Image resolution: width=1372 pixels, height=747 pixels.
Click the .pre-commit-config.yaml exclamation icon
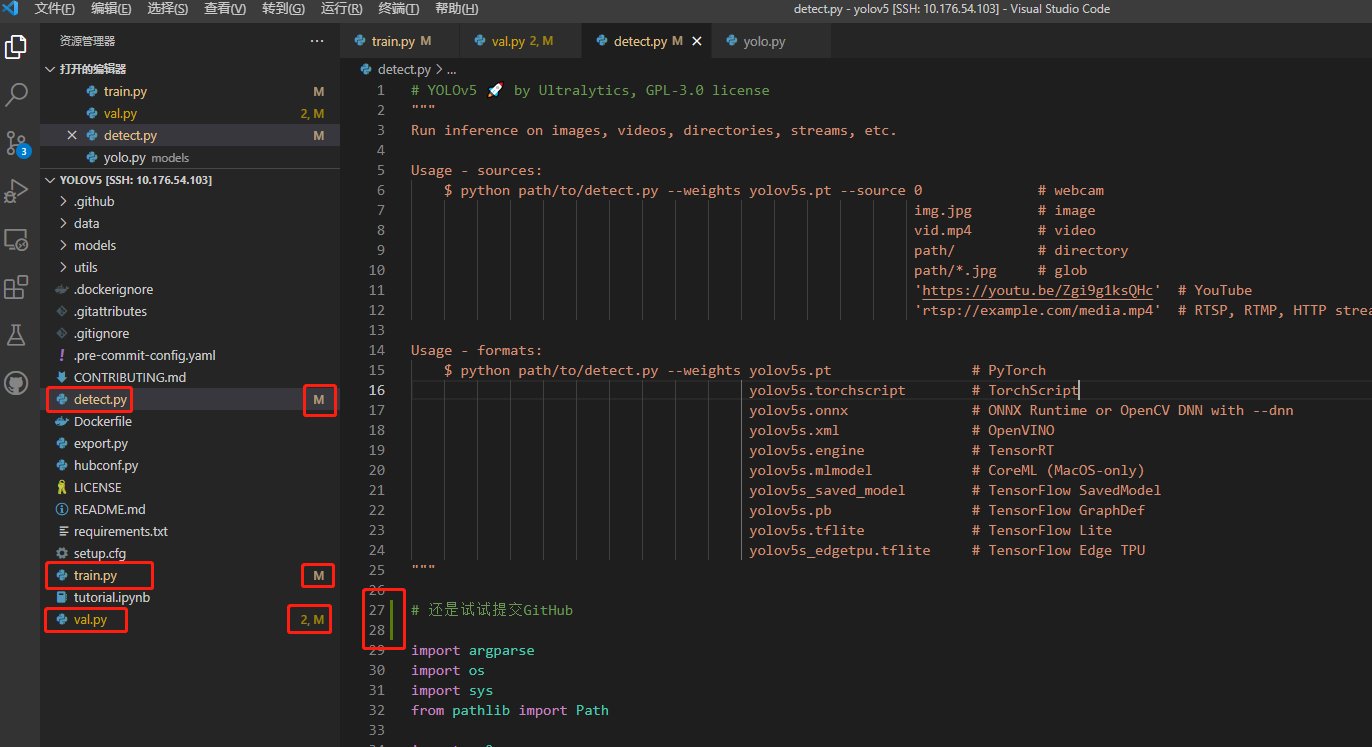pos(62,355)
